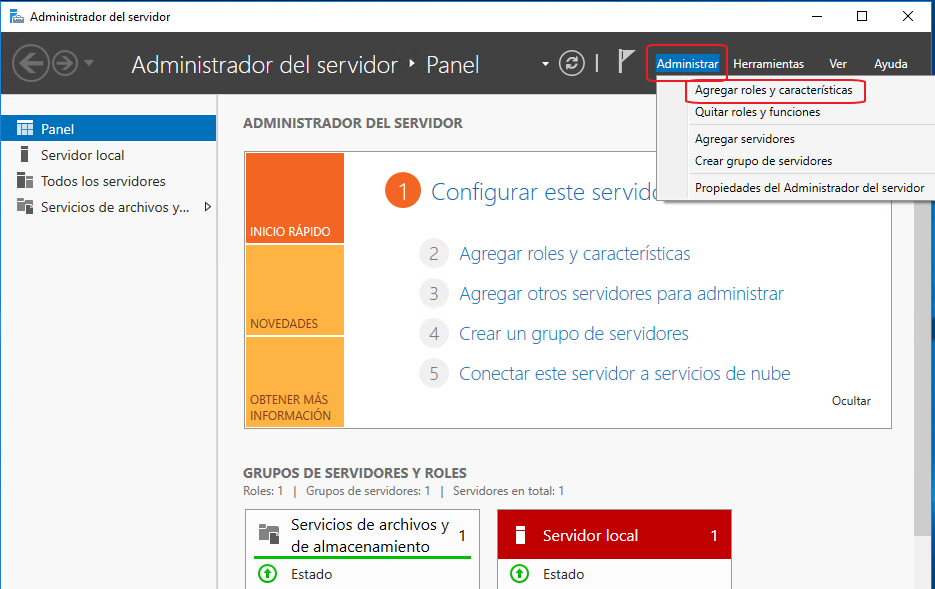Click Servidor local red tile header
935x589 pixels.
pyautogui.click(x=614, y=535)
